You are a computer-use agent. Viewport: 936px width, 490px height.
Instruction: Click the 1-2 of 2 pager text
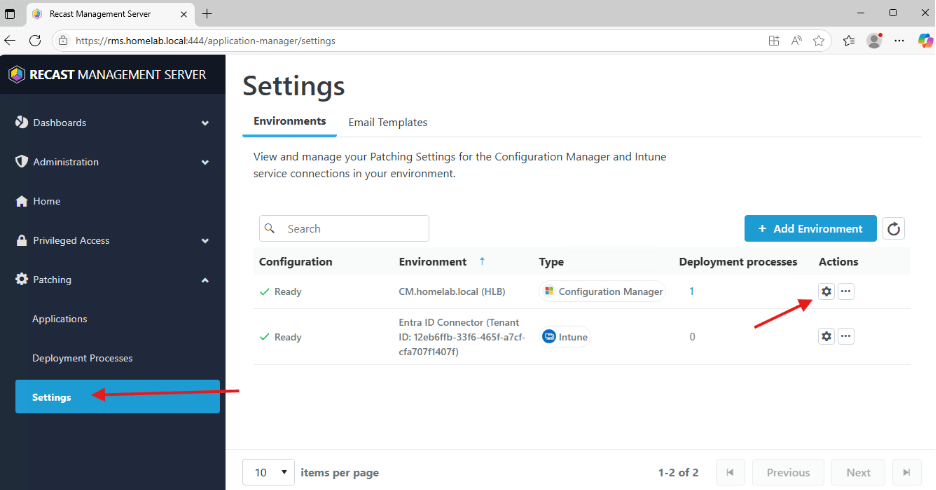[678, 473]
